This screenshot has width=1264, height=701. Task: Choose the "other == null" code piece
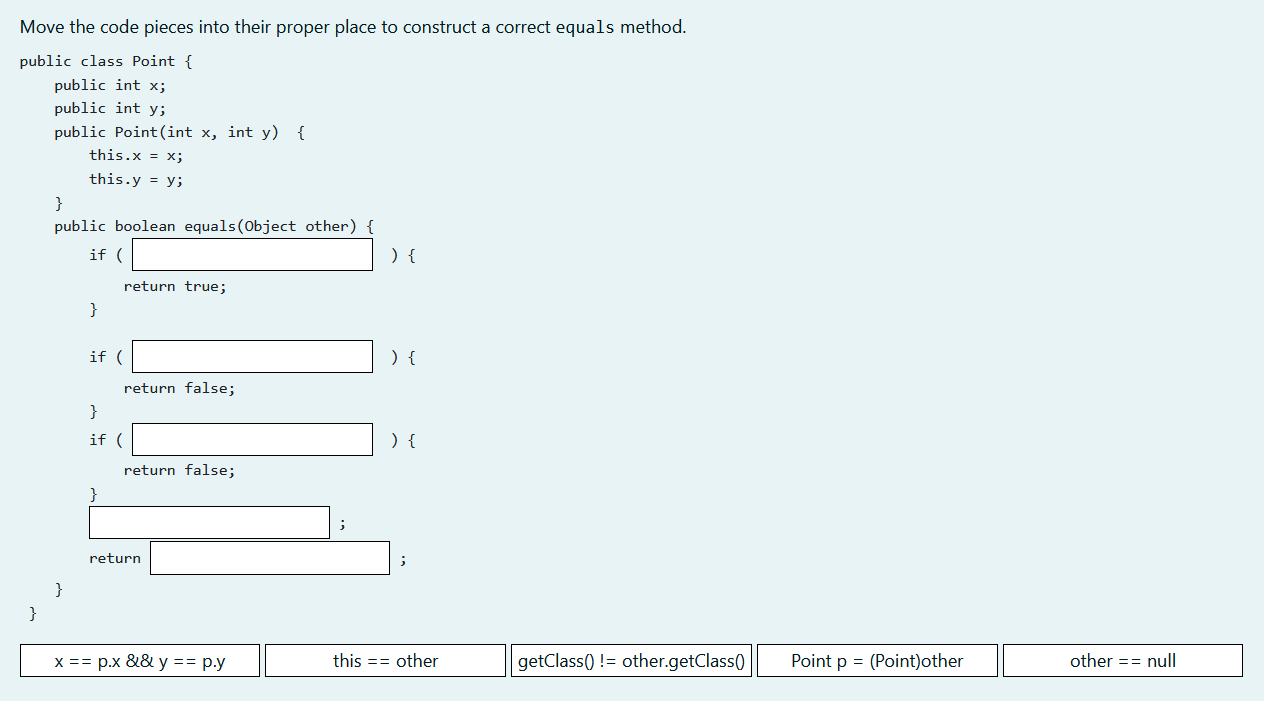[1122, 660]
